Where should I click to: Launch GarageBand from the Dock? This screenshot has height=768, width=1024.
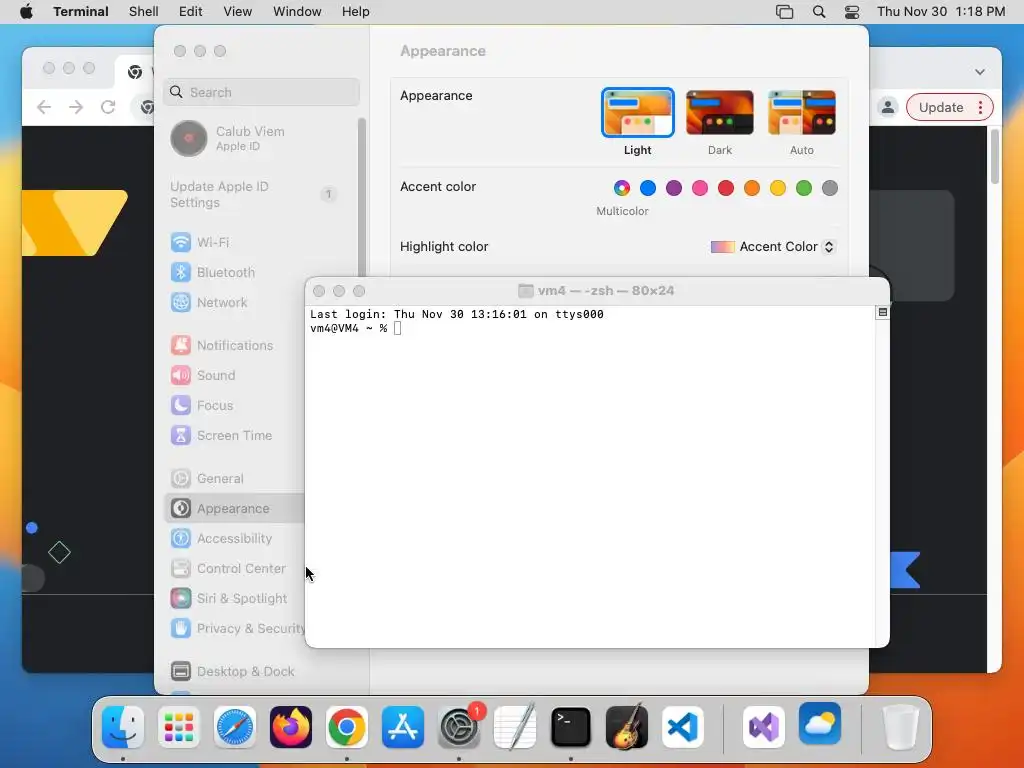click(627, 727)
